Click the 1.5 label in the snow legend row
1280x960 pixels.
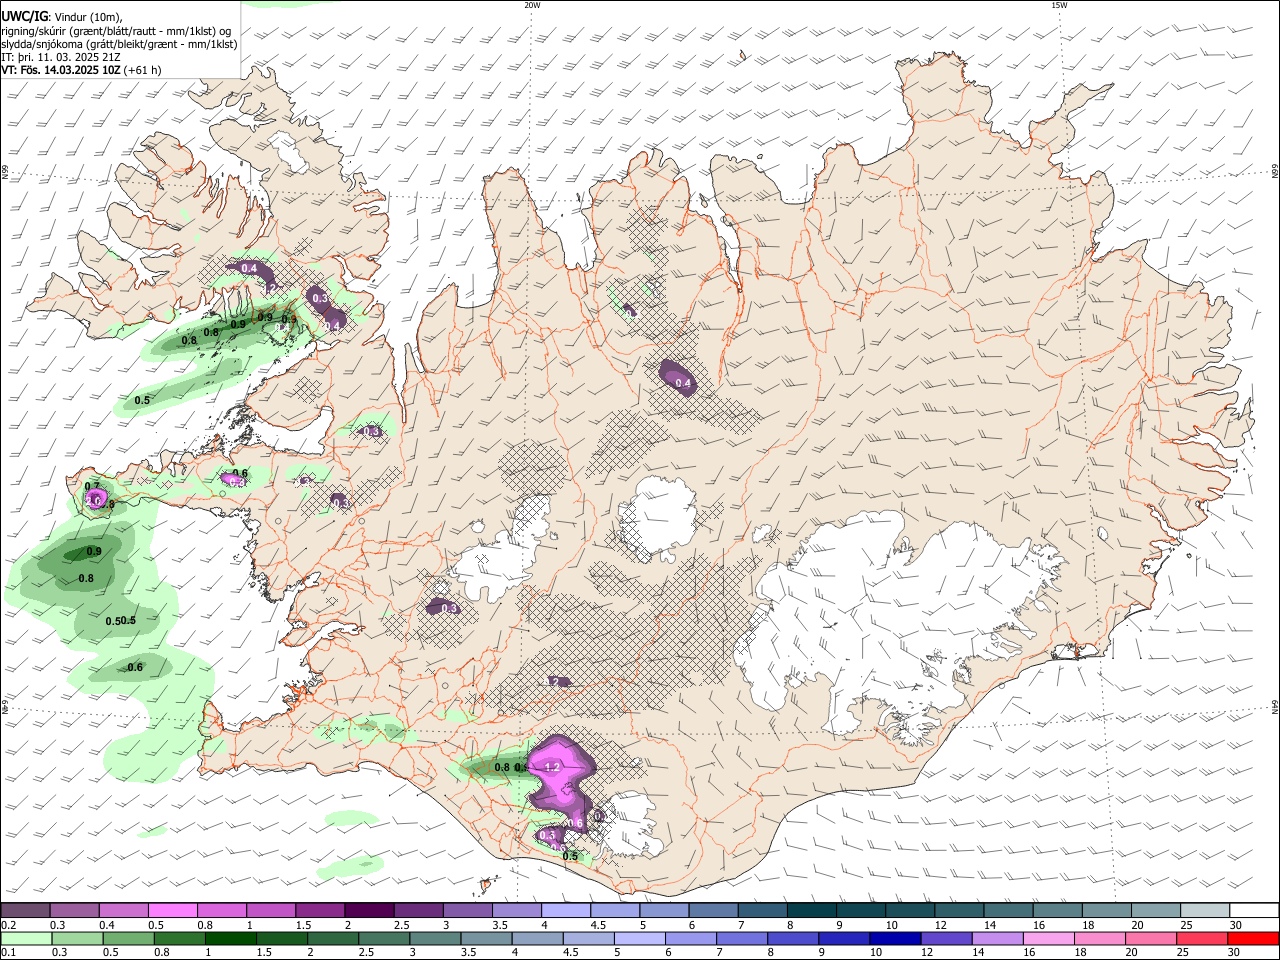304,926
